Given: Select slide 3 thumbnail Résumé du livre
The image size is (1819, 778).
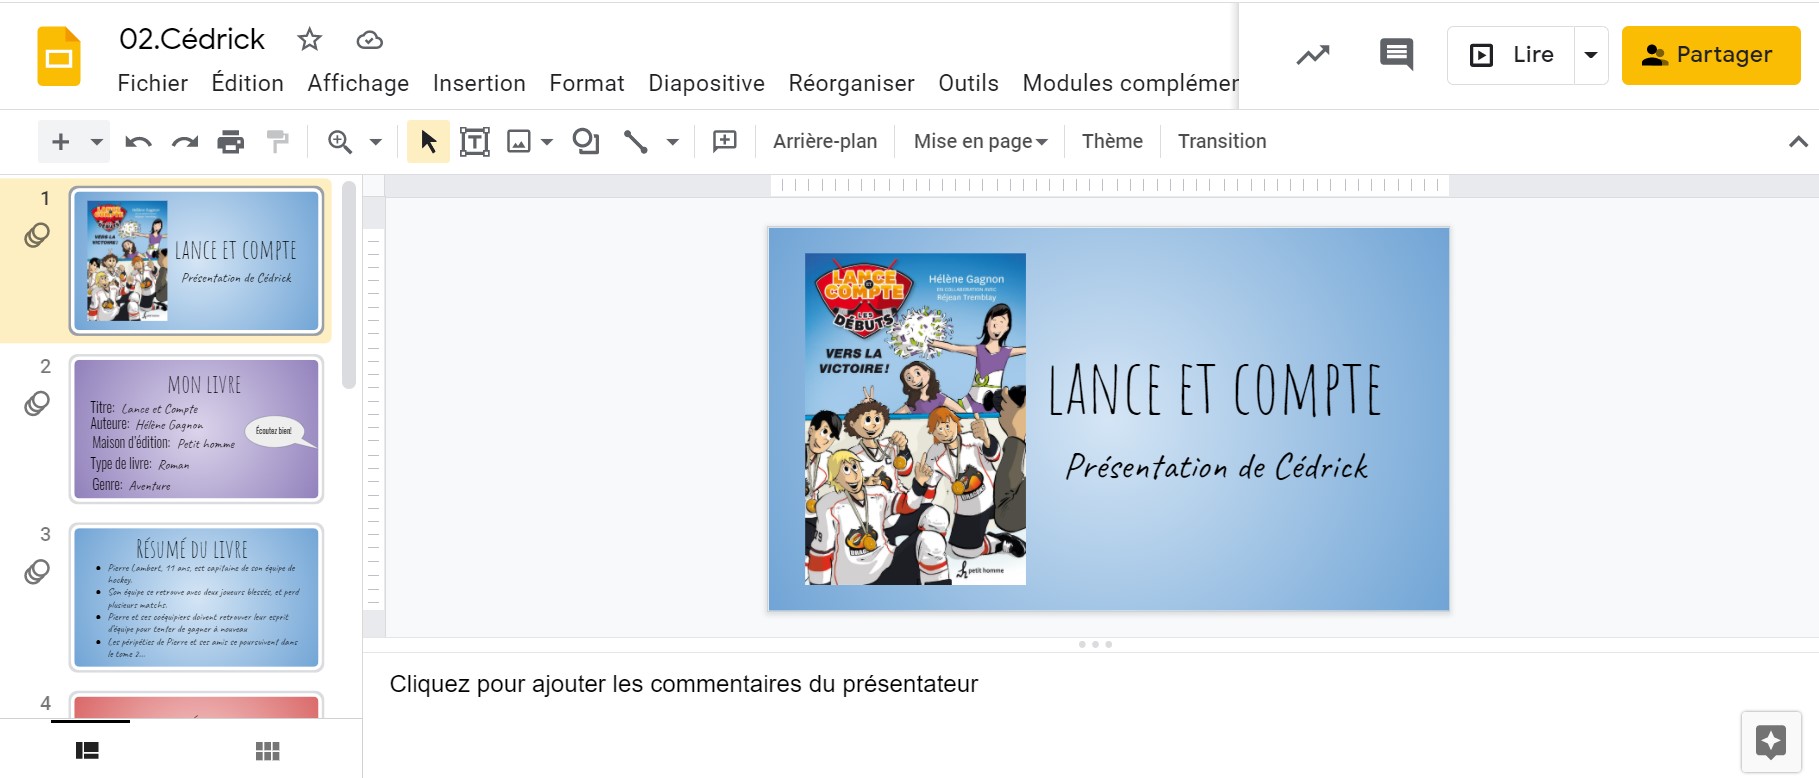Looking at the screenshot, I should click(x=197, y=597).
